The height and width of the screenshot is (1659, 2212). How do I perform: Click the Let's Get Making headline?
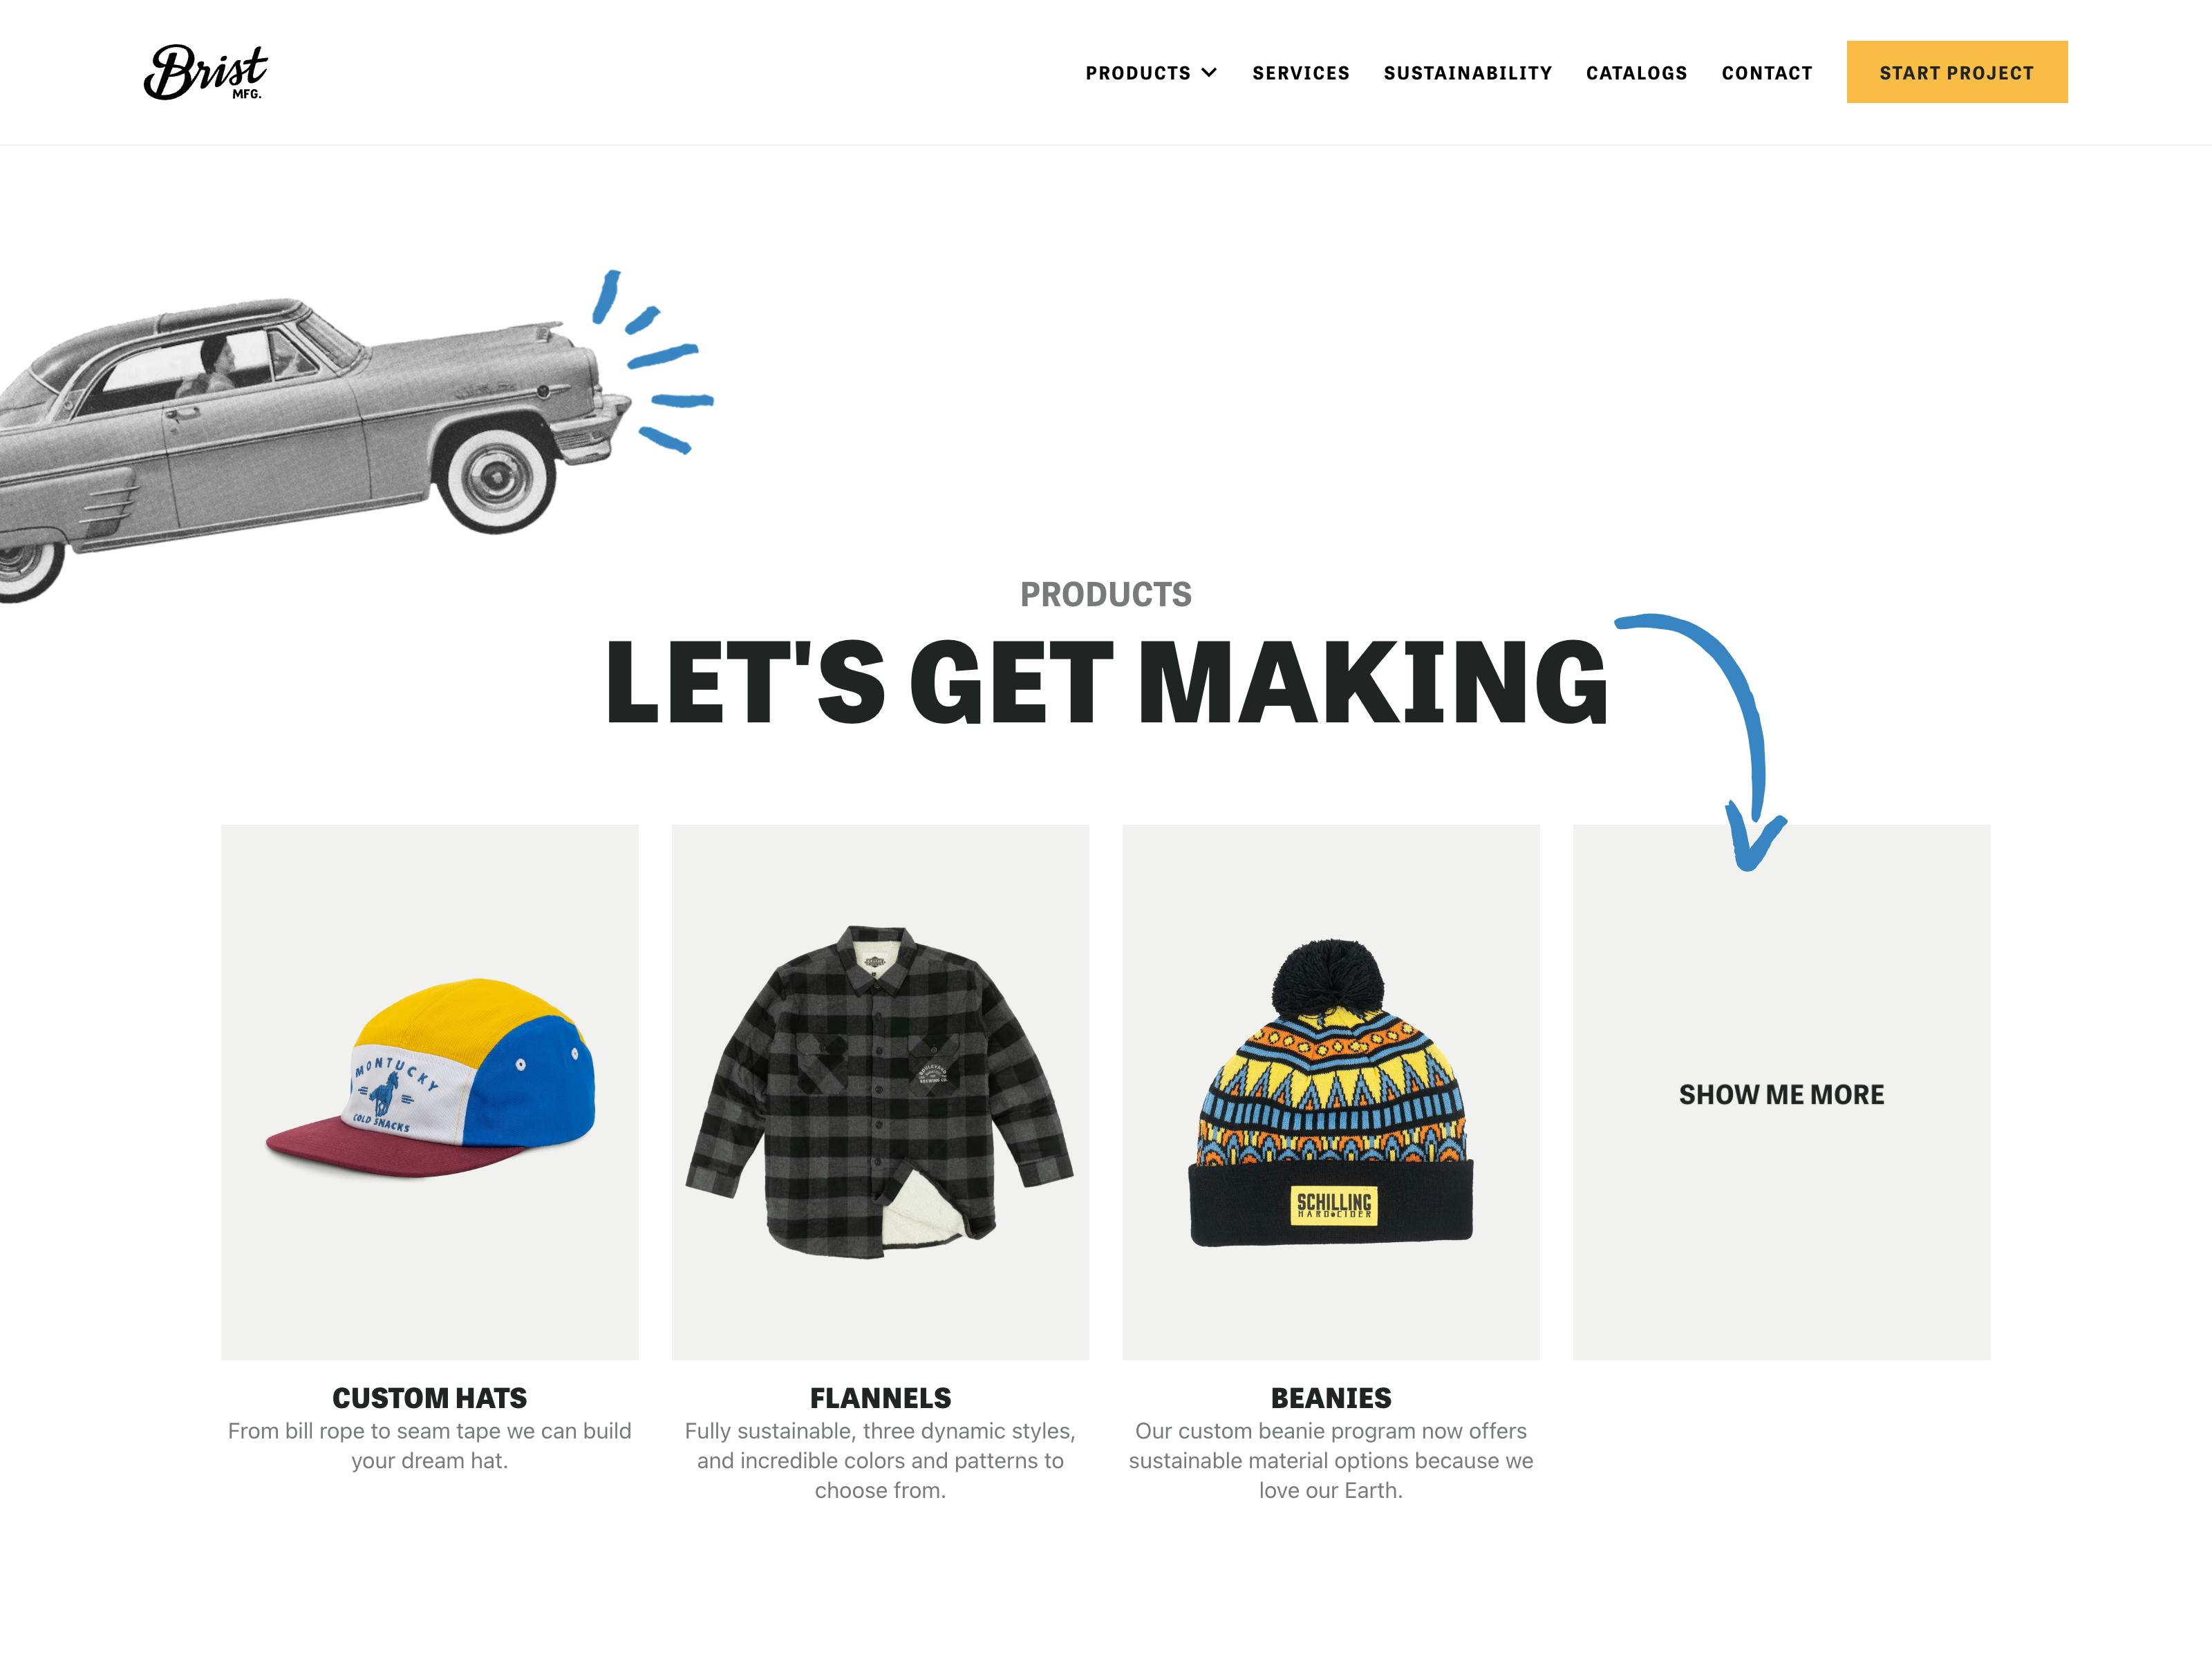[1106, 682]
